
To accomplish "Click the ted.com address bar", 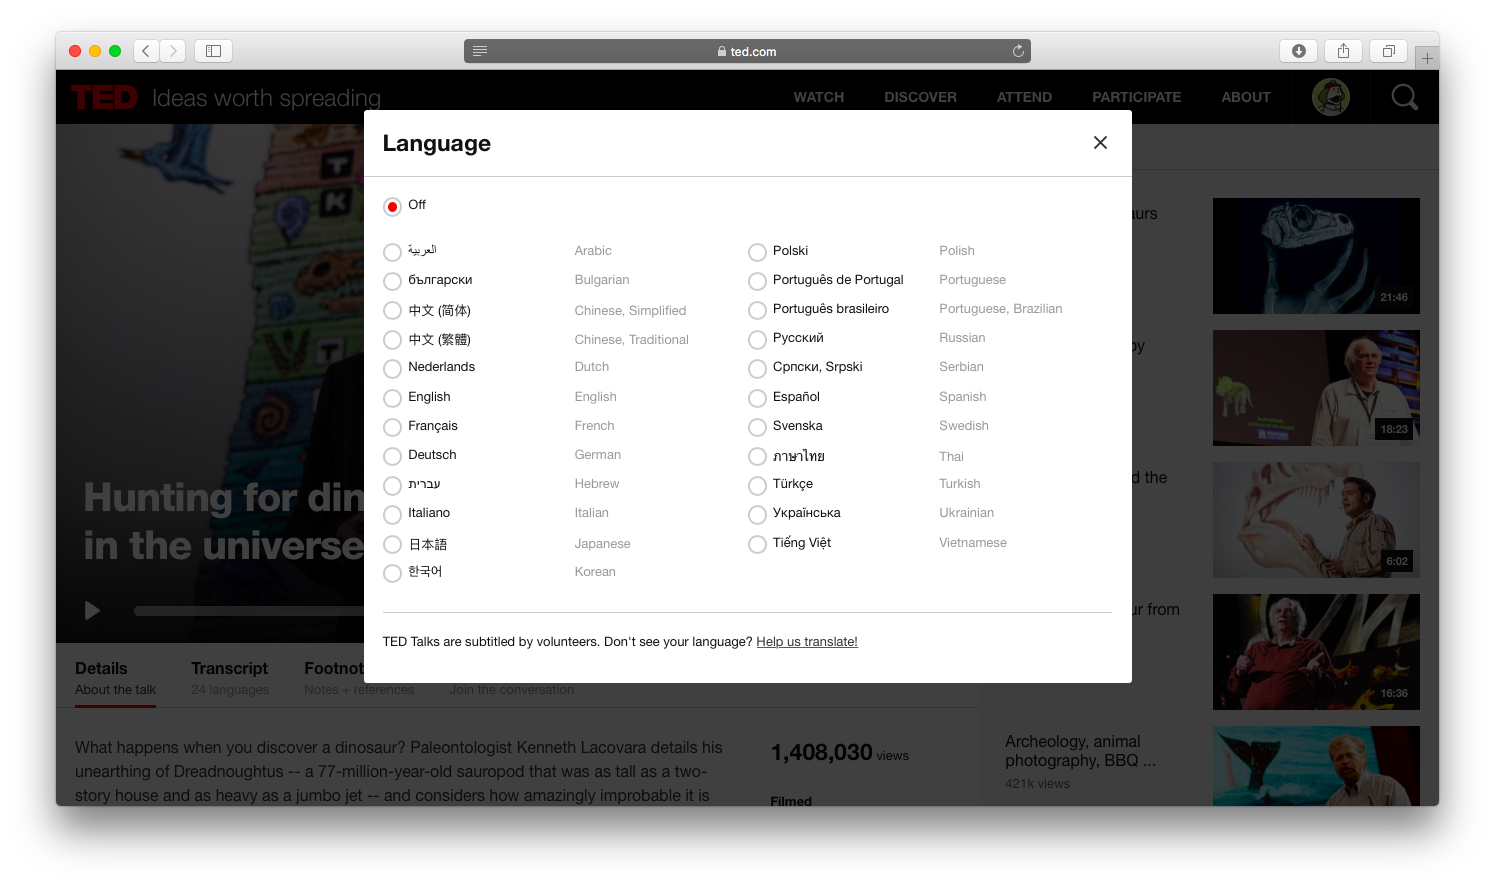I will pyautogui.click(x=747, y=51).
